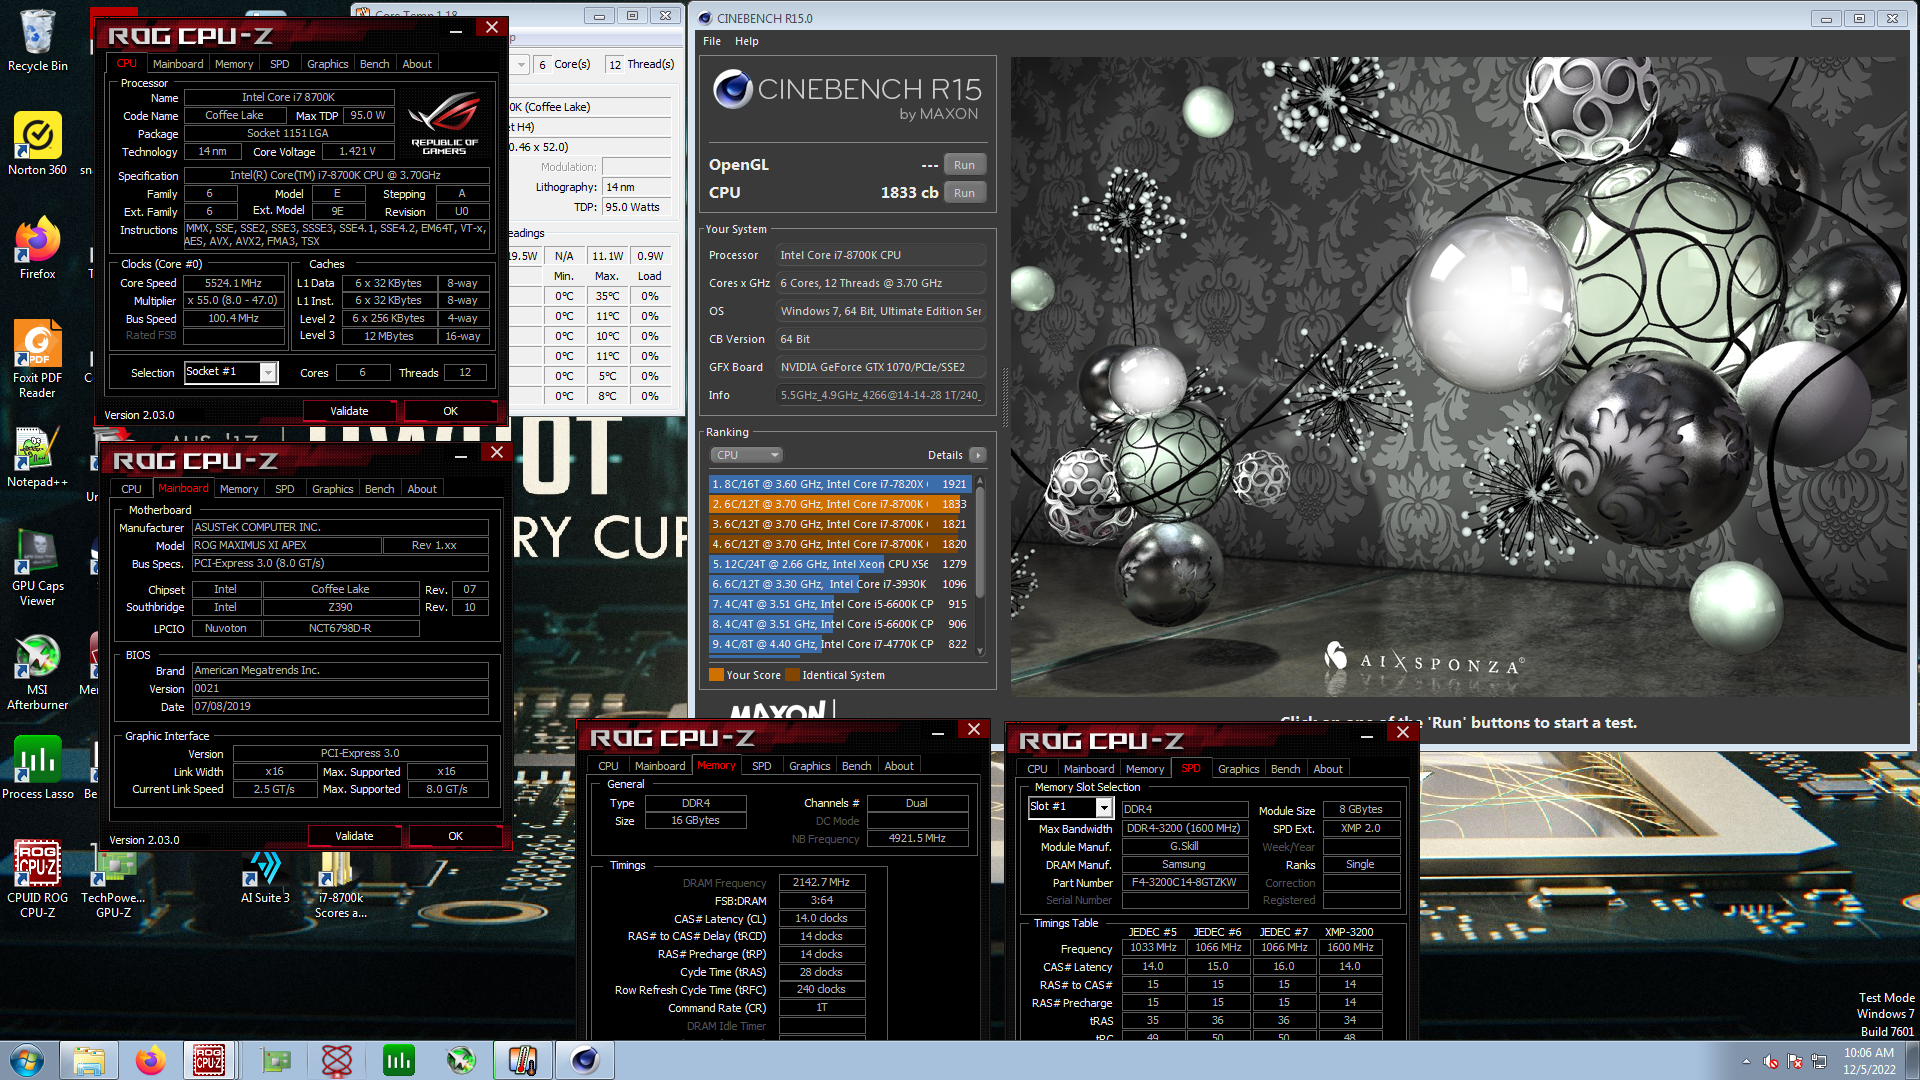Select ranking row 9 i7-4770K
Image resolution: width=1920 pixels, height=1080 pixels.
[x=838, y=644]
